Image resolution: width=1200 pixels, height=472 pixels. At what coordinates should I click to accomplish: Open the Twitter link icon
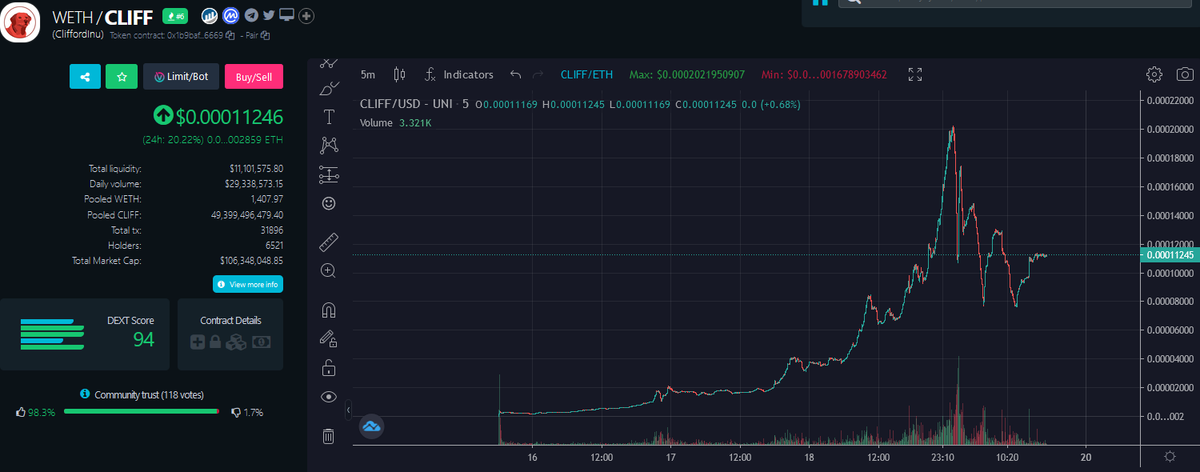(x=268, y=16)
